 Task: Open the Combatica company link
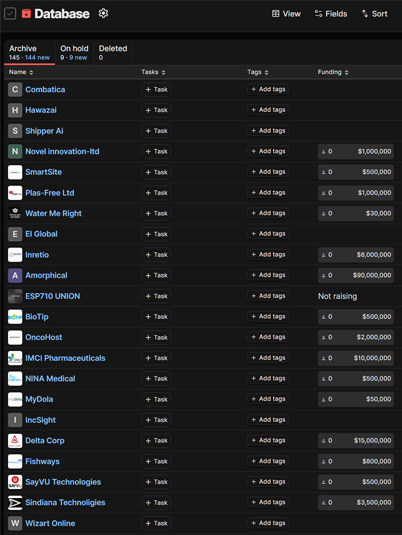click(x=45, y=89)
